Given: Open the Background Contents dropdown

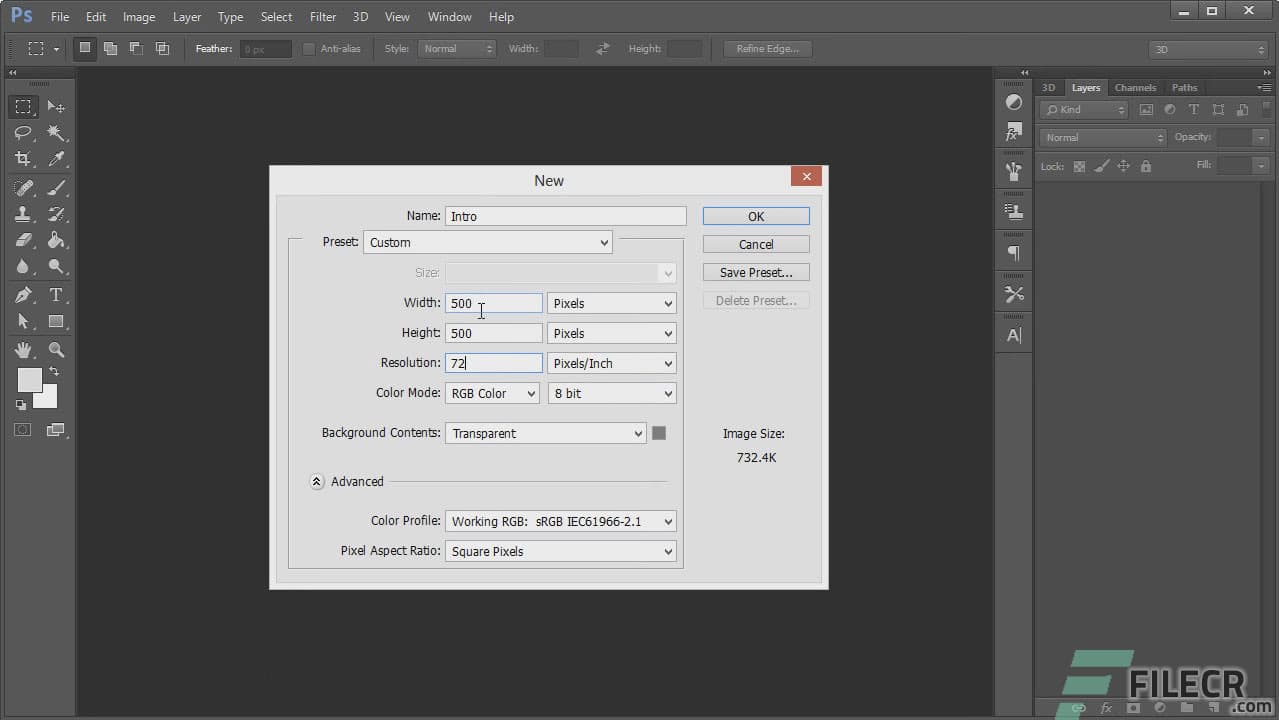Looking at the screenshot, I should [545, 433].
